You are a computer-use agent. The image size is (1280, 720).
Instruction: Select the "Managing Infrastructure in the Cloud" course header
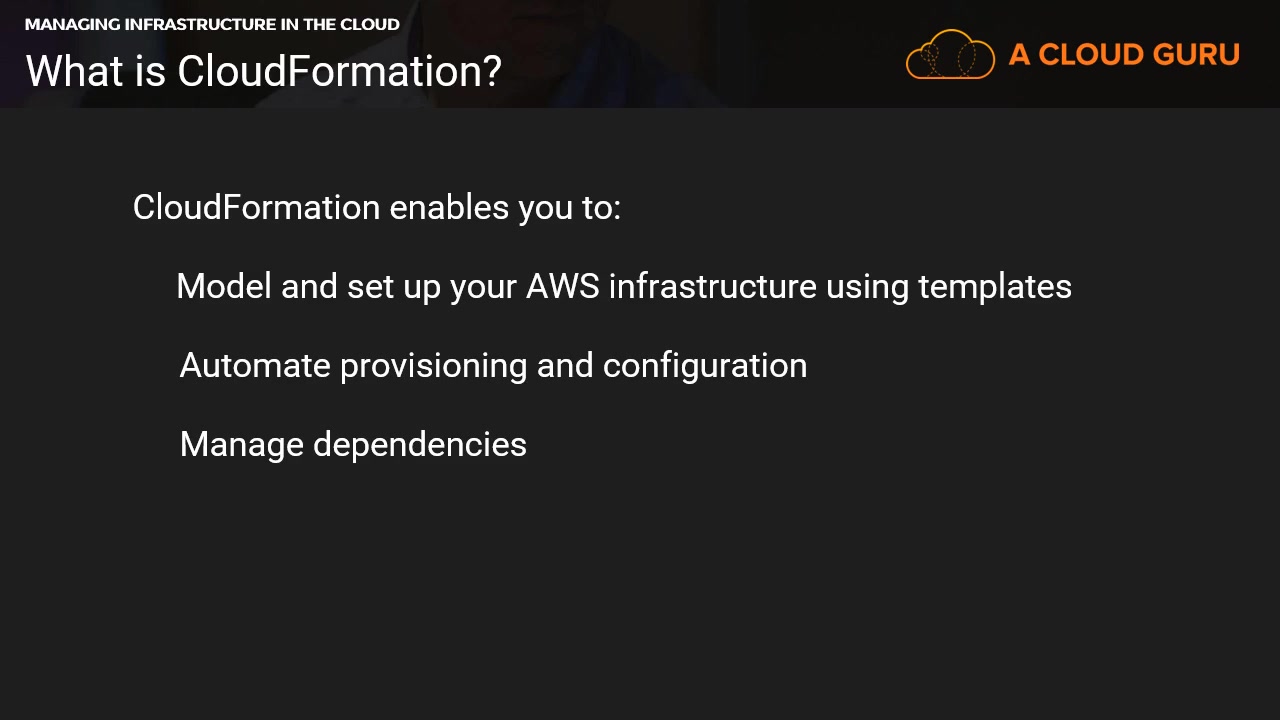[x=212, y=24]
